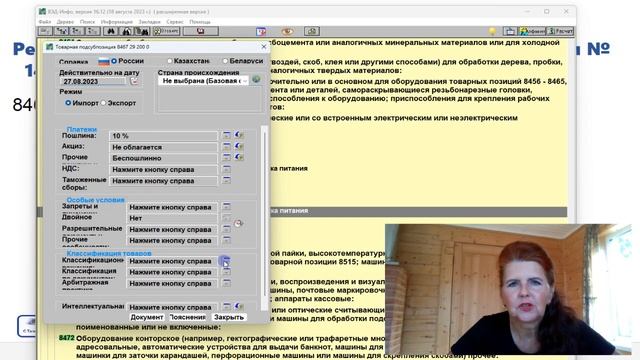Click history icon at end of Беспошлинно row
Viewport: 640px width, 360px height.
(239, 157)
